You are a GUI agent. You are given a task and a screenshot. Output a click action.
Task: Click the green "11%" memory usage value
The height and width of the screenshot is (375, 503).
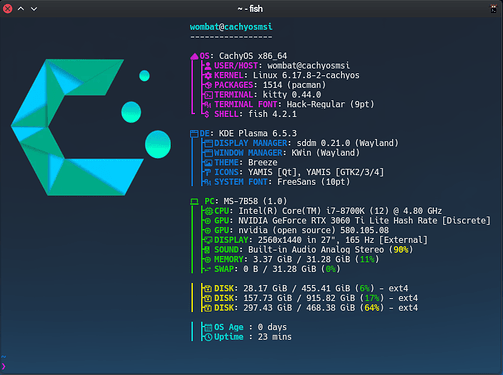[x=367, y=259]
